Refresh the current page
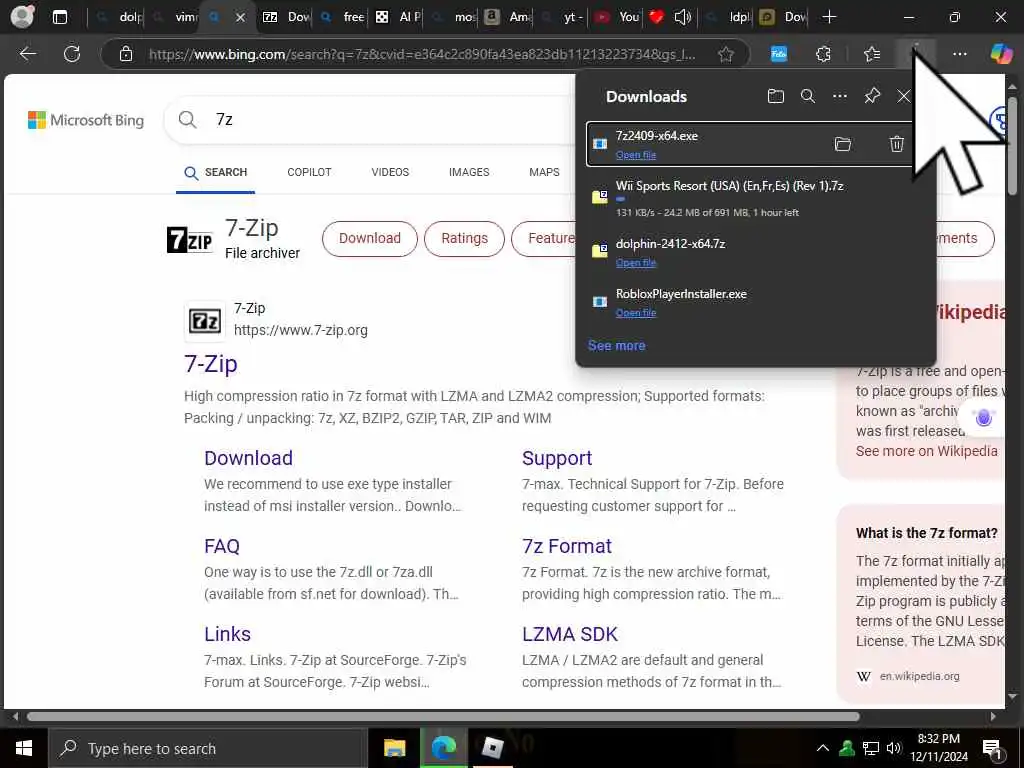The width and height of the screenshot is (1024, 768). [x=72, y=54]
